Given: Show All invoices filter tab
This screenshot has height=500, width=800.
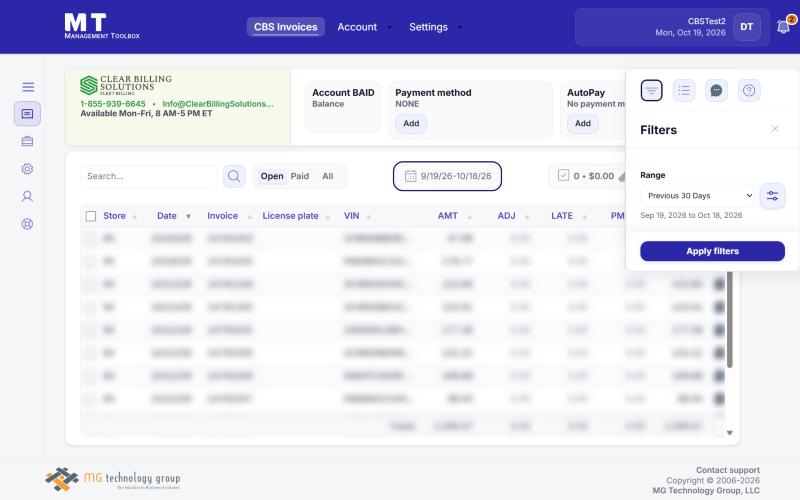Looking at the screenshot, I should [328, 176].
